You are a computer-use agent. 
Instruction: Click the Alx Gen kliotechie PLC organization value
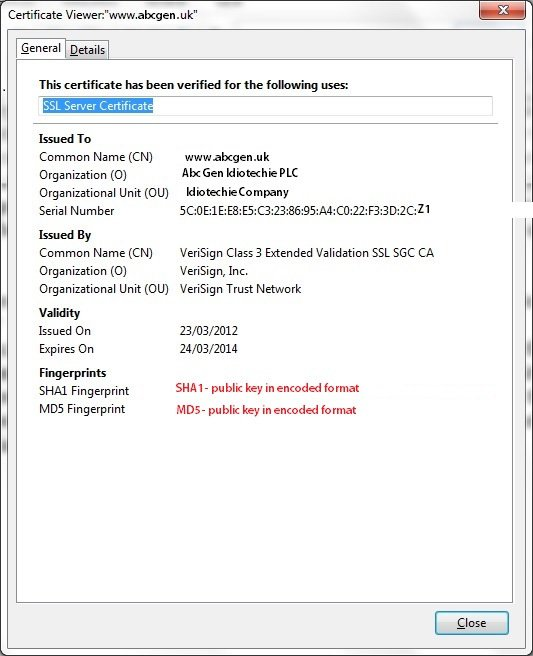tap(240, 173)
